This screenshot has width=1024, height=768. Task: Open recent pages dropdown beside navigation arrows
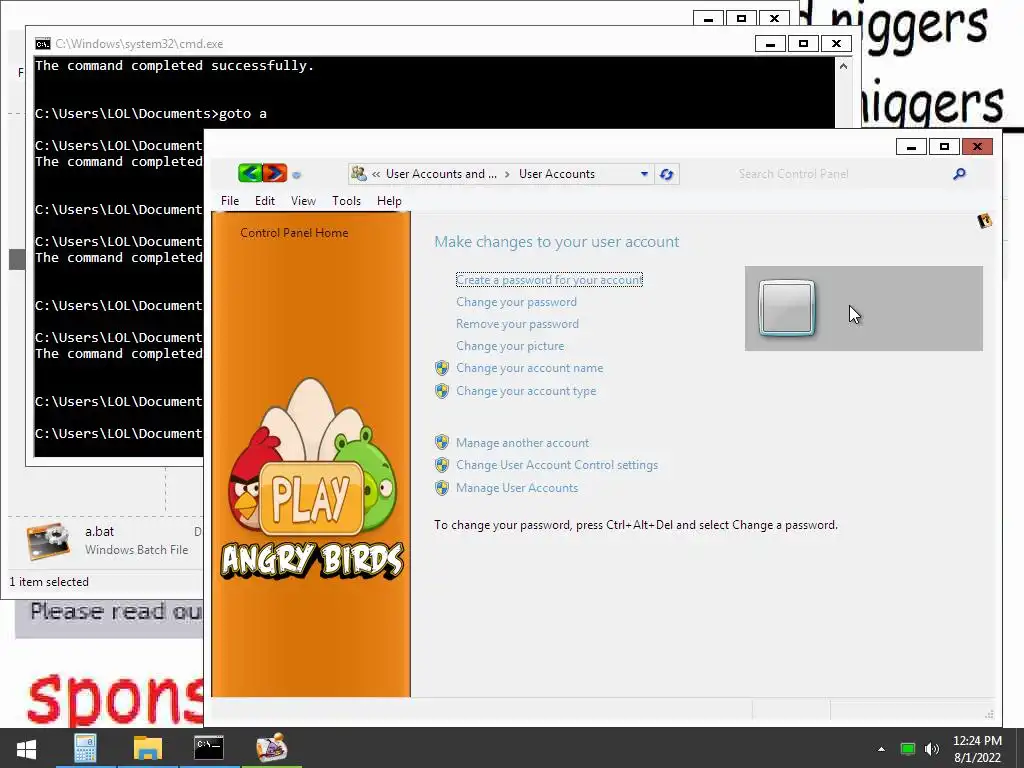click(296, 175)
